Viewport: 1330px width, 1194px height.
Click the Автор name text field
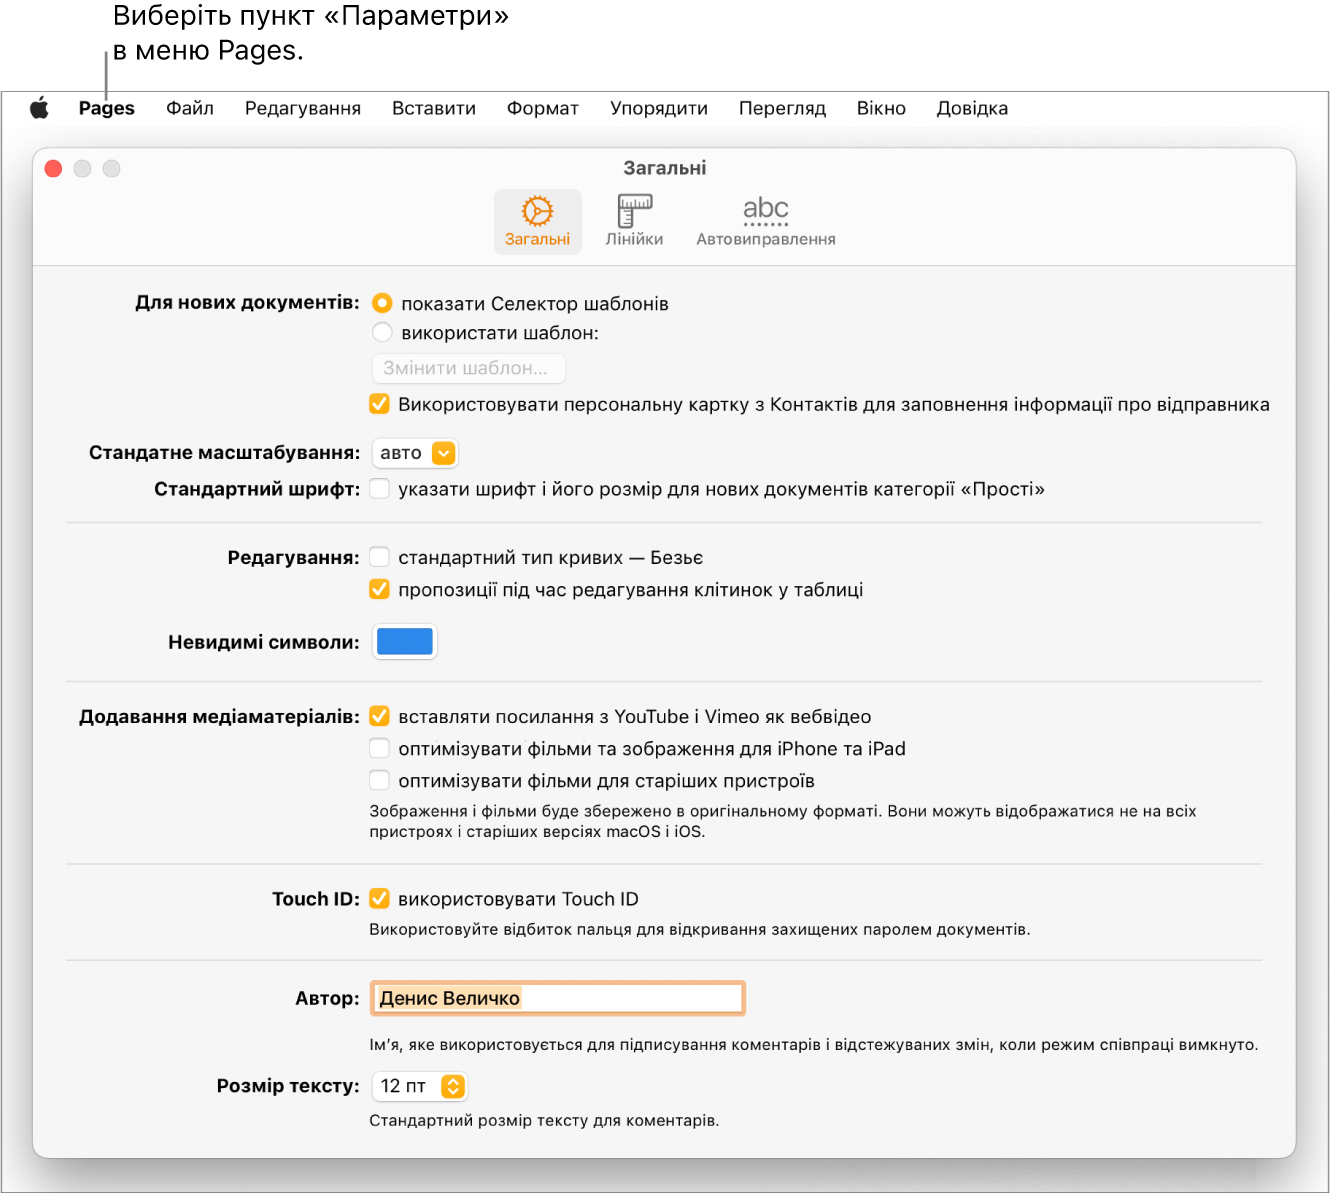point(557,998)
